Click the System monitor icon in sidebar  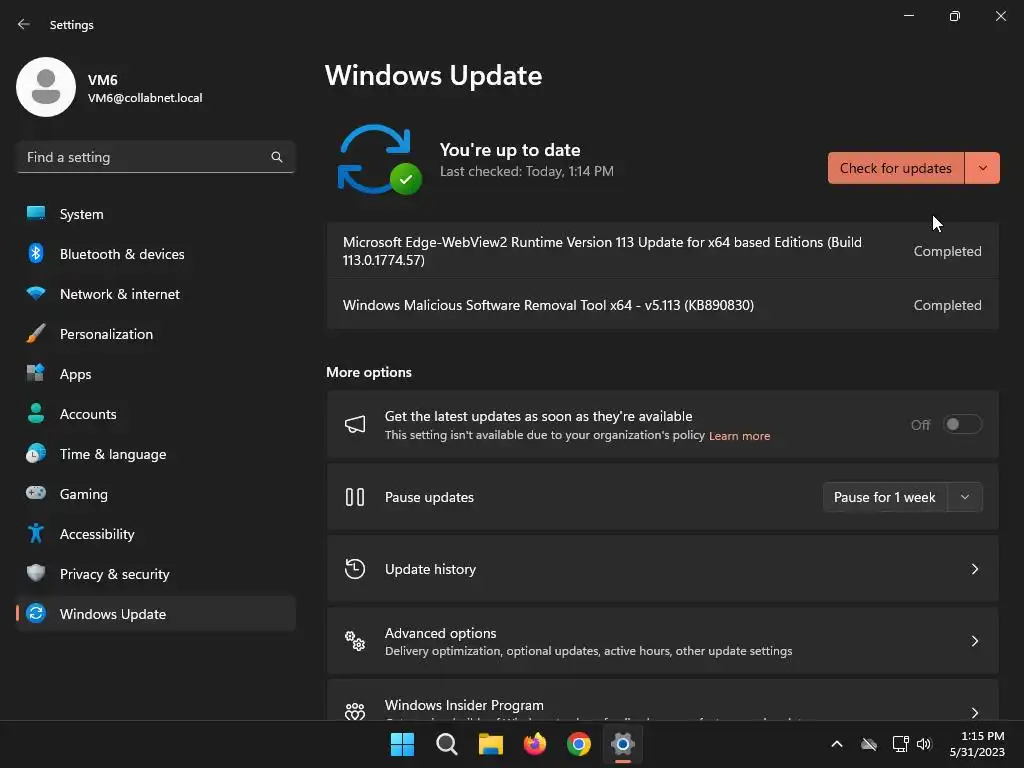(36, 214)
